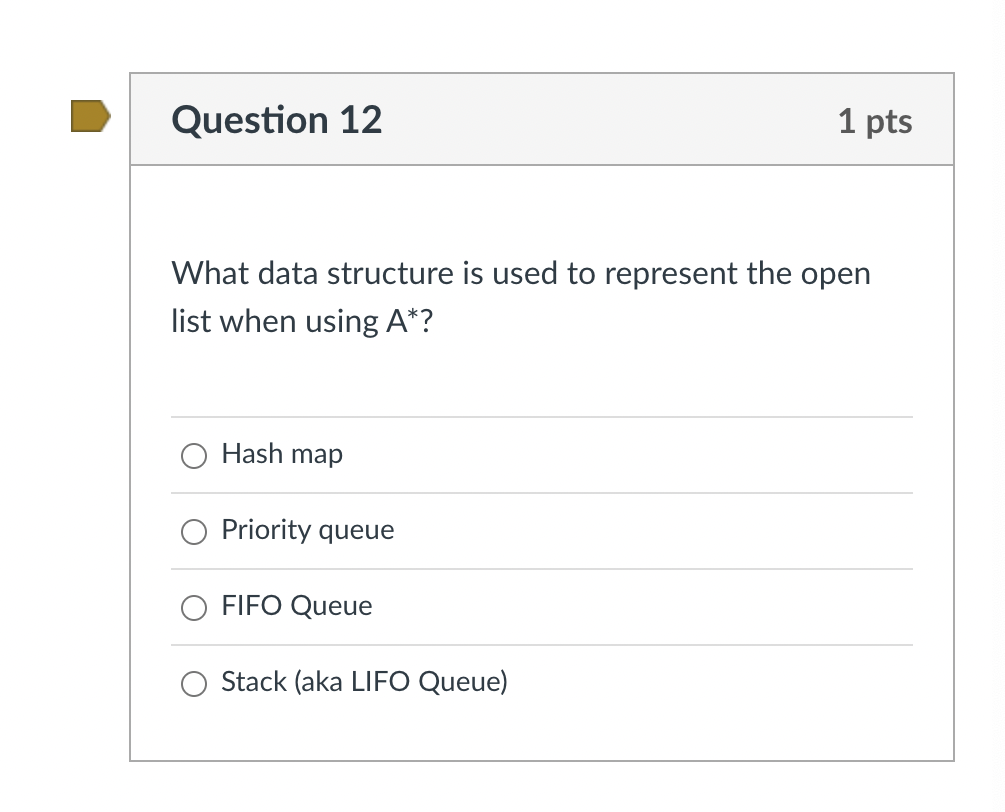Select the Hash map radio button
The image size is (1005, 812).
194,455
